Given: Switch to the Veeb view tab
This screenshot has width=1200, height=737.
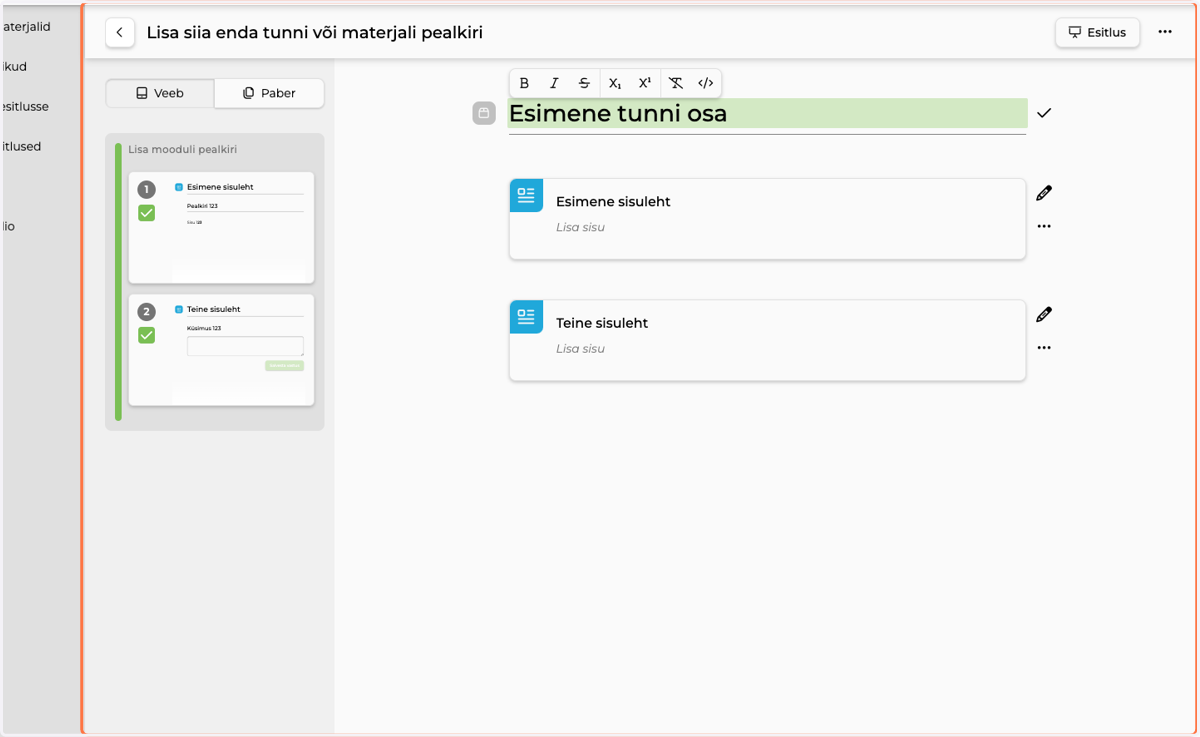Looking at the screenshot, I should coord(160,93).
